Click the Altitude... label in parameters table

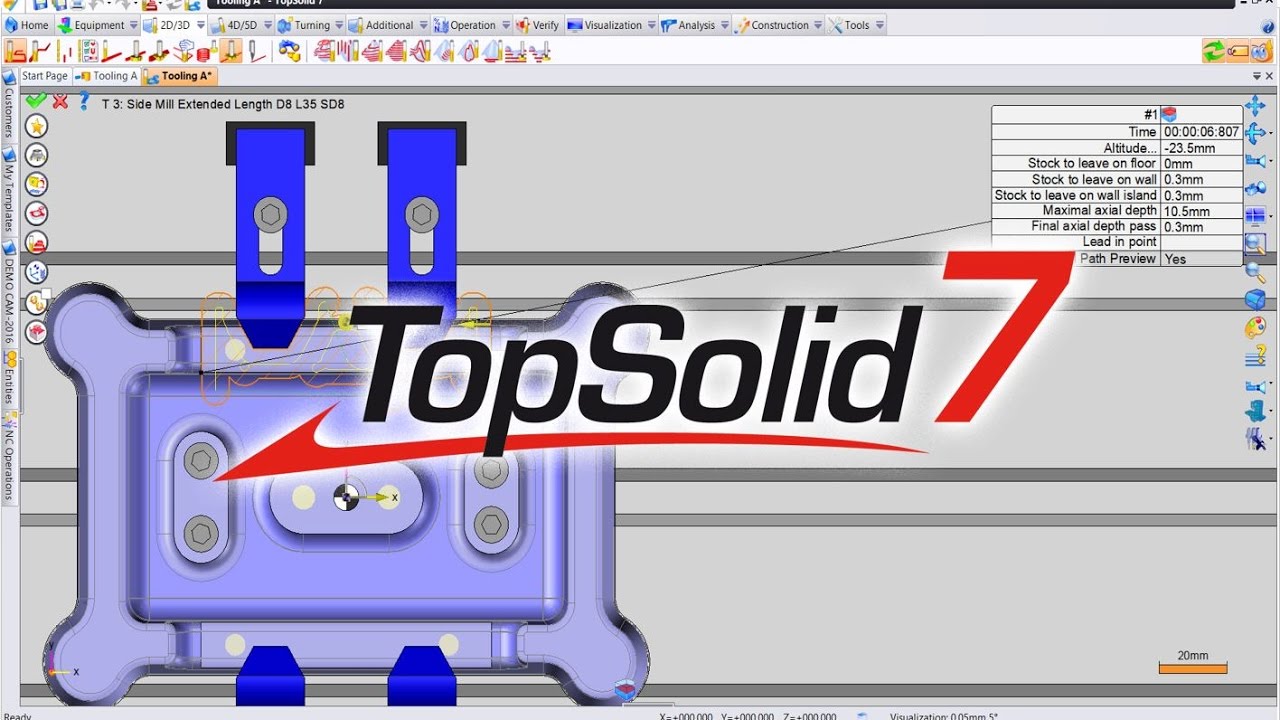click(x=1130, y=148)
